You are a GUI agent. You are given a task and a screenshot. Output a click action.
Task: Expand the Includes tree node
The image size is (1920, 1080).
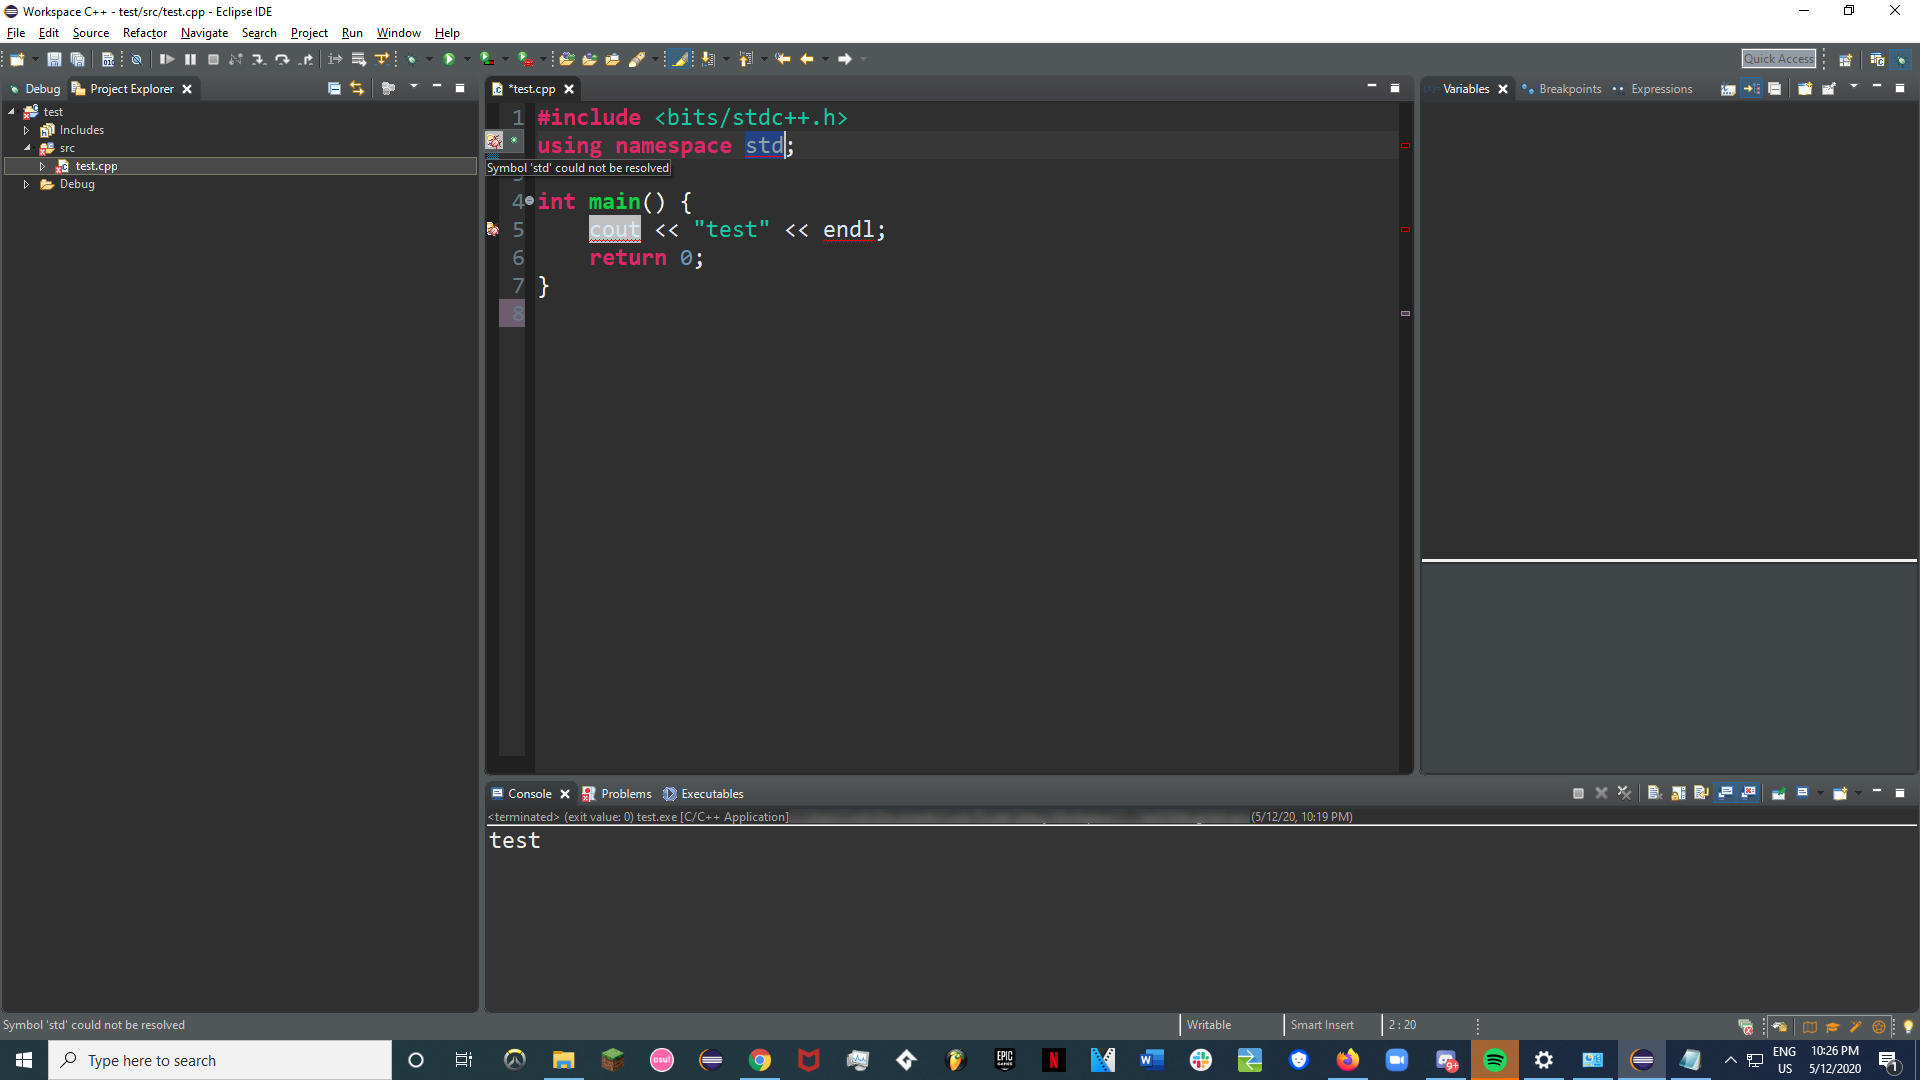[x=27, y=130]
